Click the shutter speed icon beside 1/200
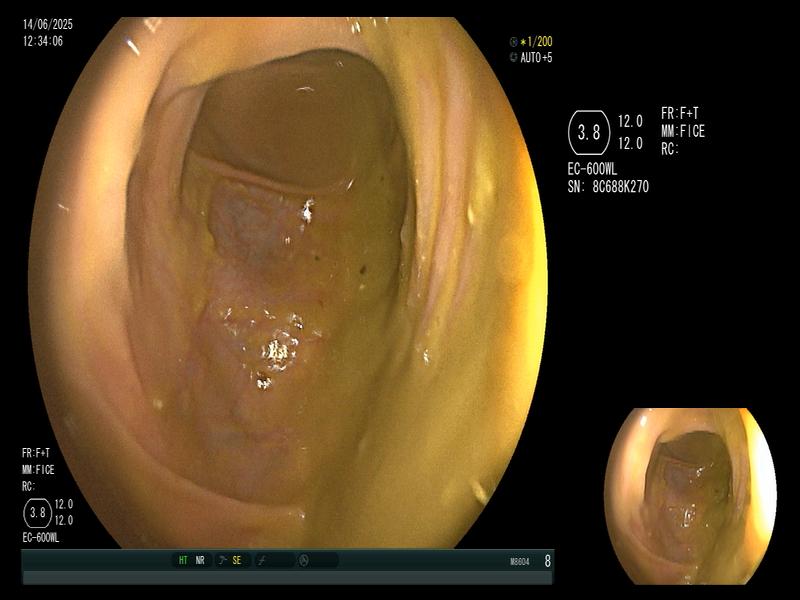This screenshot has height=600, width=800. tap(513, 42)
